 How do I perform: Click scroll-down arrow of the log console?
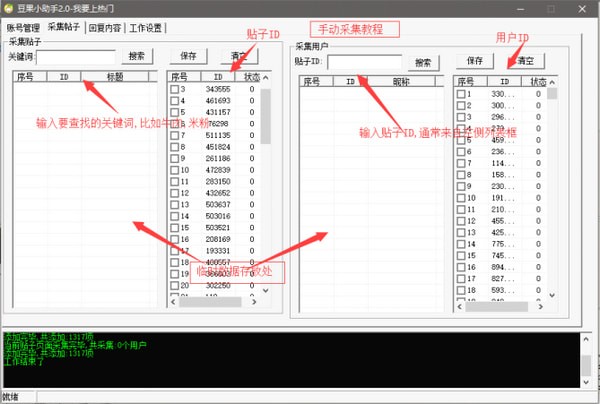pos(586,382)
